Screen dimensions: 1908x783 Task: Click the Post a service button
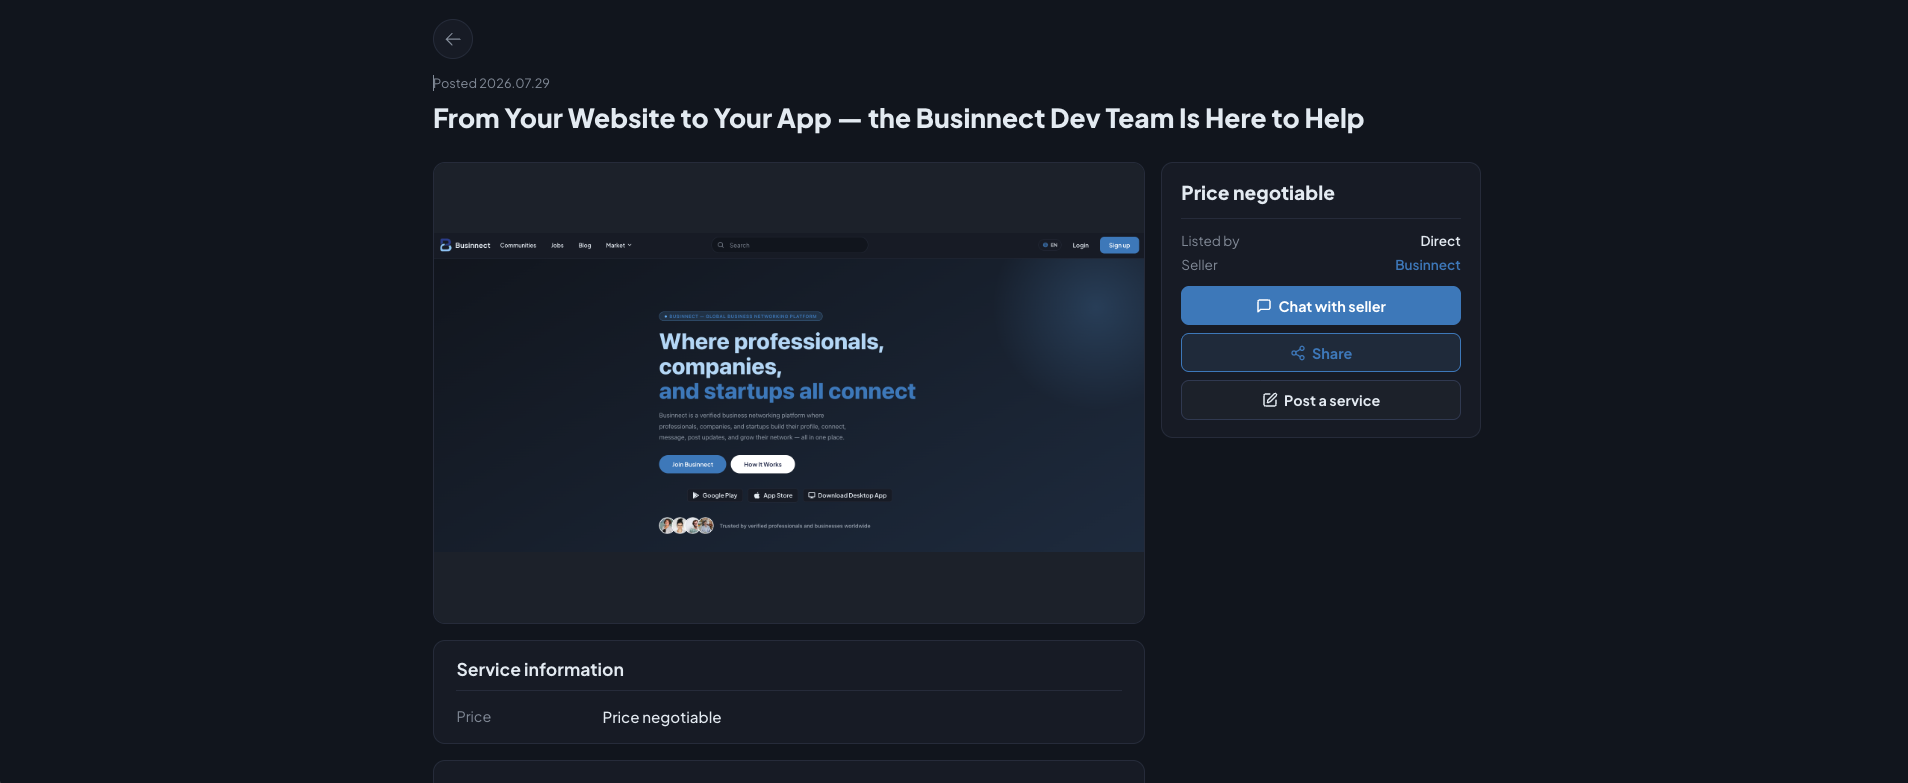point(1320,400)
